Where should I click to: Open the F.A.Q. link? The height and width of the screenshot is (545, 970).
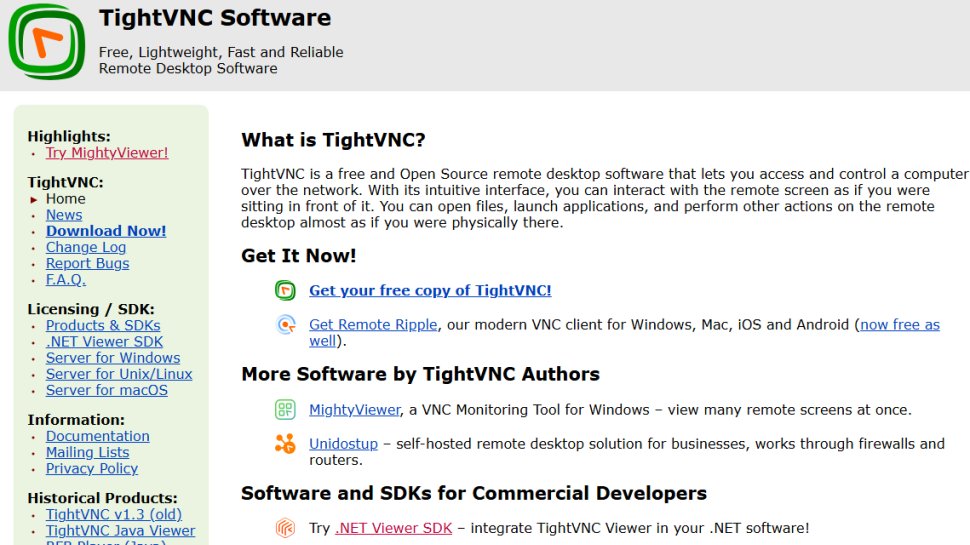coord(66,279)
